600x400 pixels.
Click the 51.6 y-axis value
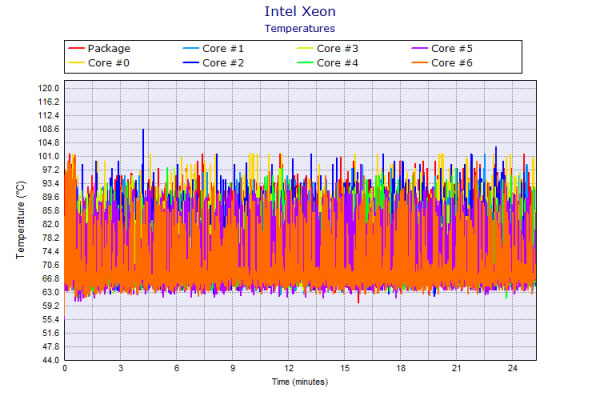pos(51,333)
